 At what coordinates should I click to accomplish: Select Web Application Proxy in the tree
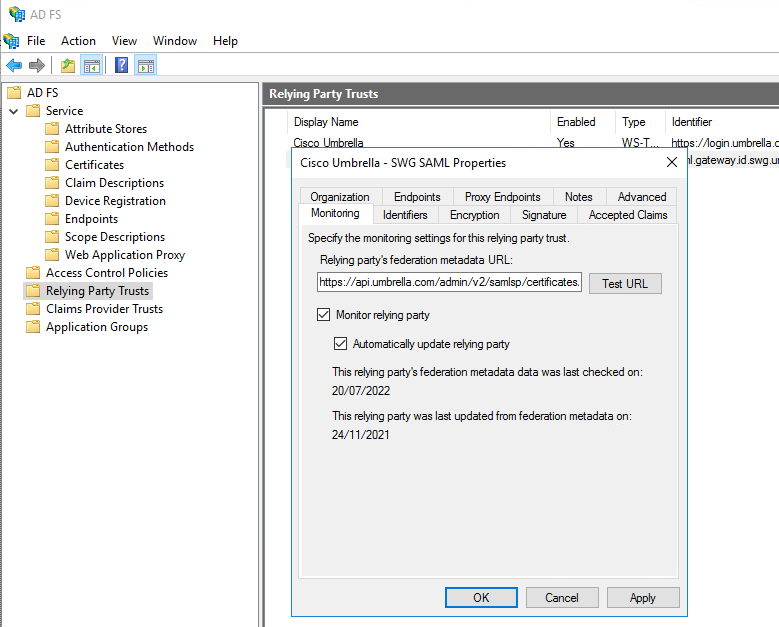[125, 254]
